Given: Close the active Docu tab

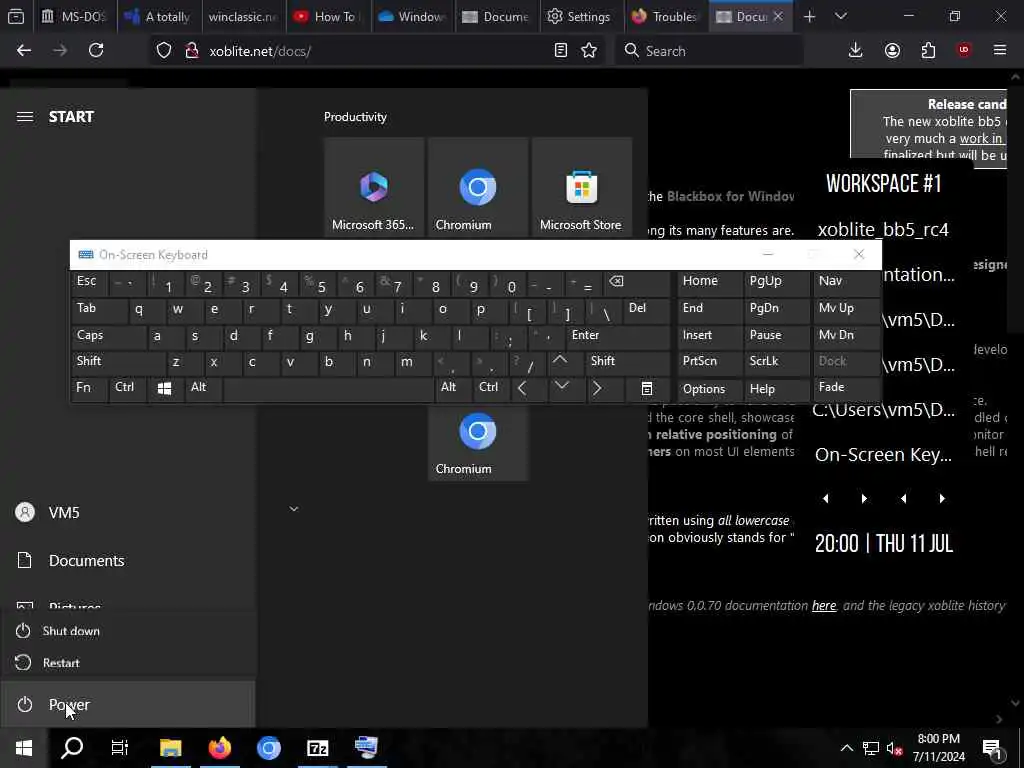Looking at the screenshot, I should (778, 16).
